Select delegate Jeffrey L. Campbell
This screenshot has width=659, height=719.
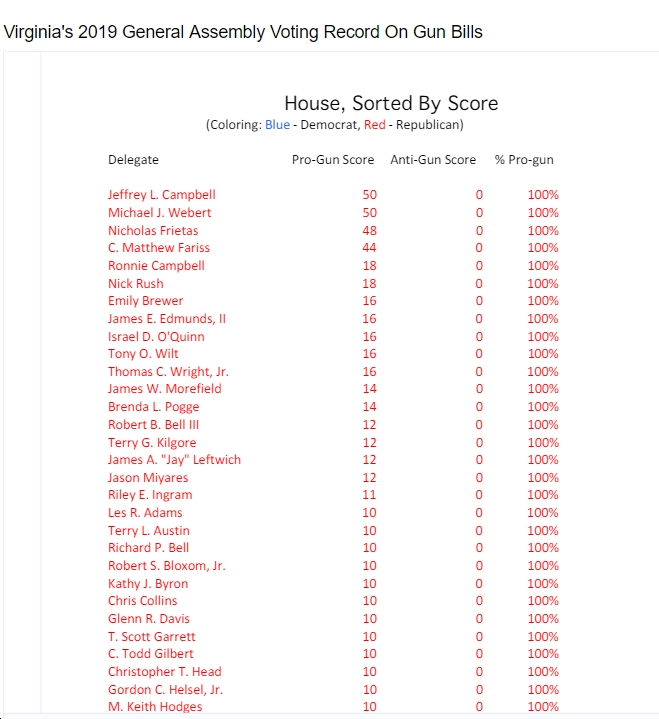[162, 195]
